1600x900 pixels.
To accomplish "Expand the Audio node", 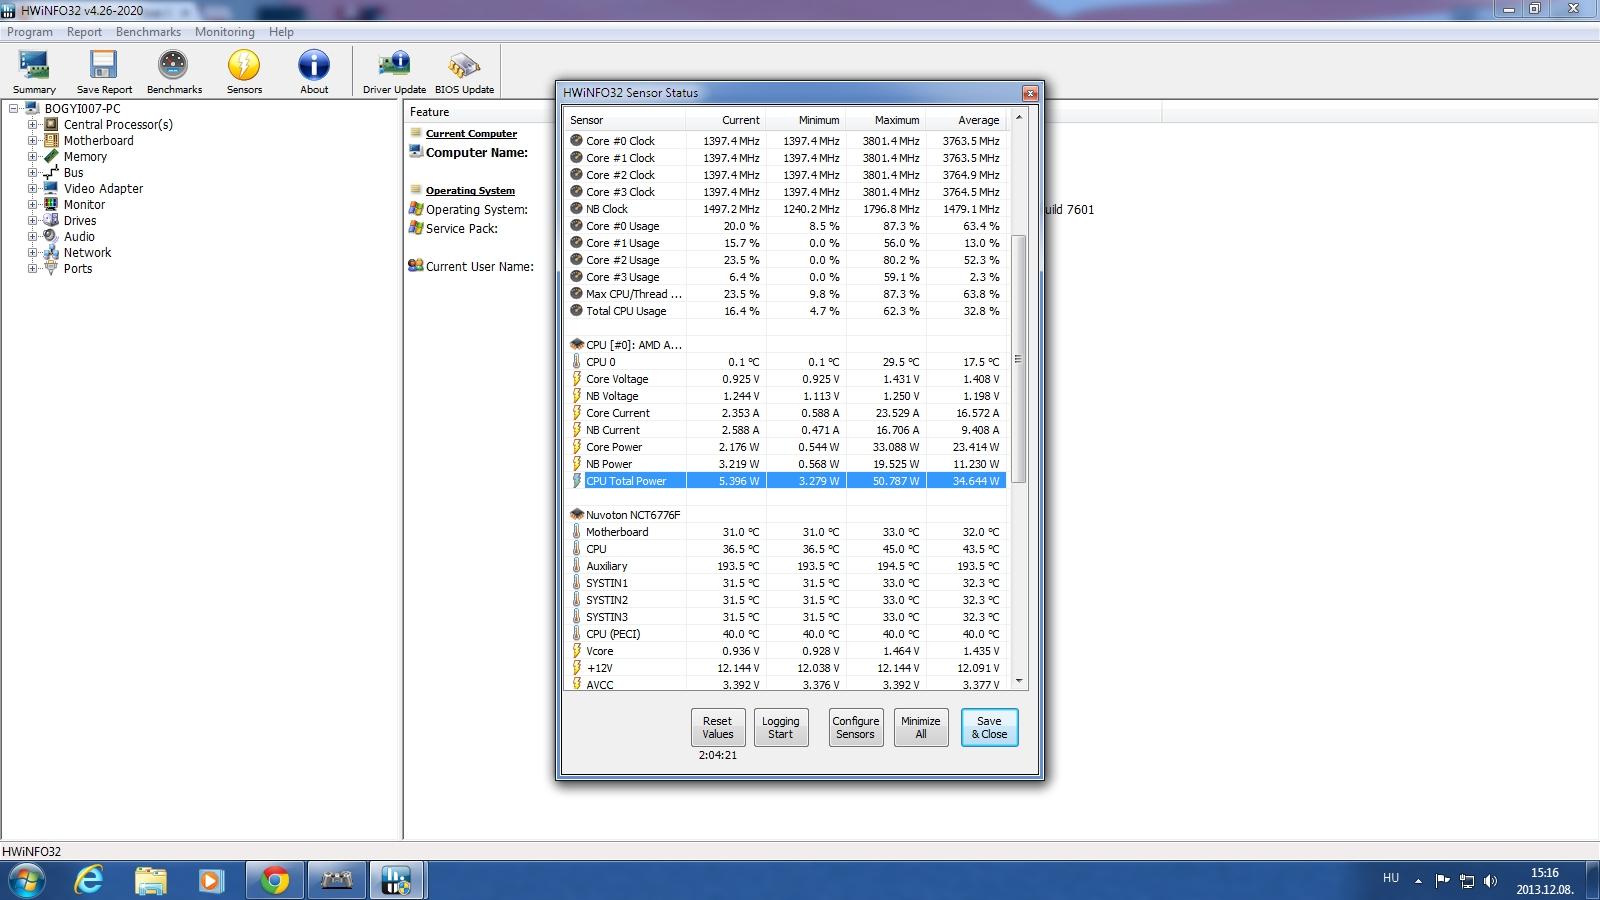I will pos(32,237).
